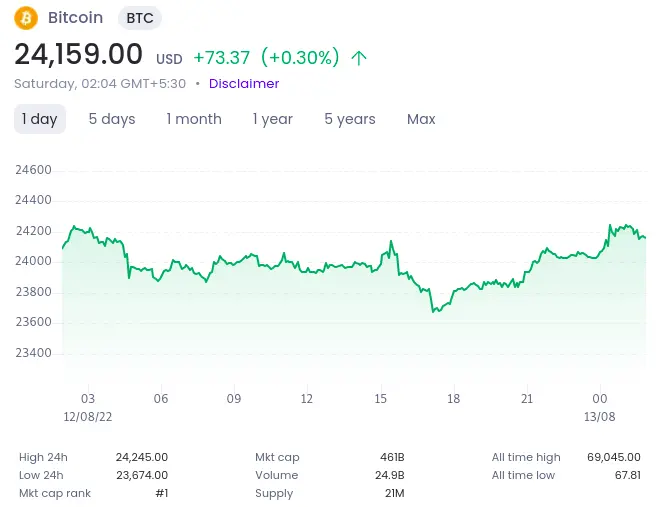The width and height of the screenshot is (664, 507).
Task: Click the green upward arrow icon
Action: [x=359, y=58]
